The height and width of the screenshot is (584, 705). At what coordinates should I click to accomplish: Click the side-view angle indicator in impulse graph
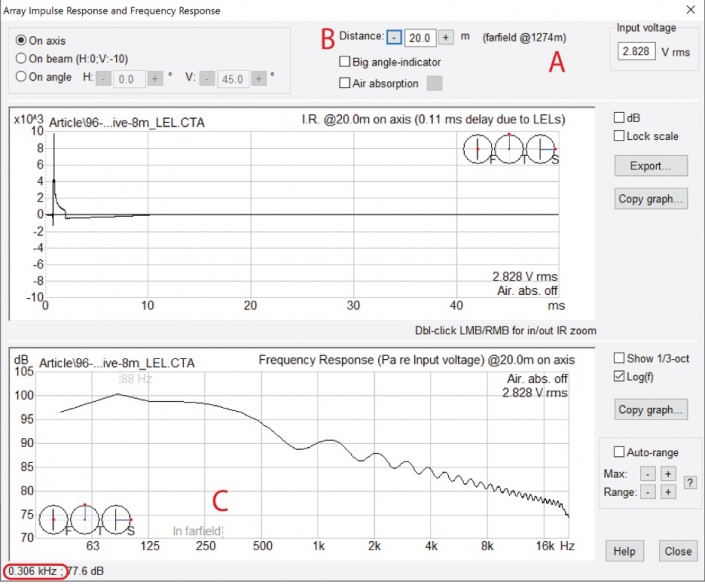point(541,150)
